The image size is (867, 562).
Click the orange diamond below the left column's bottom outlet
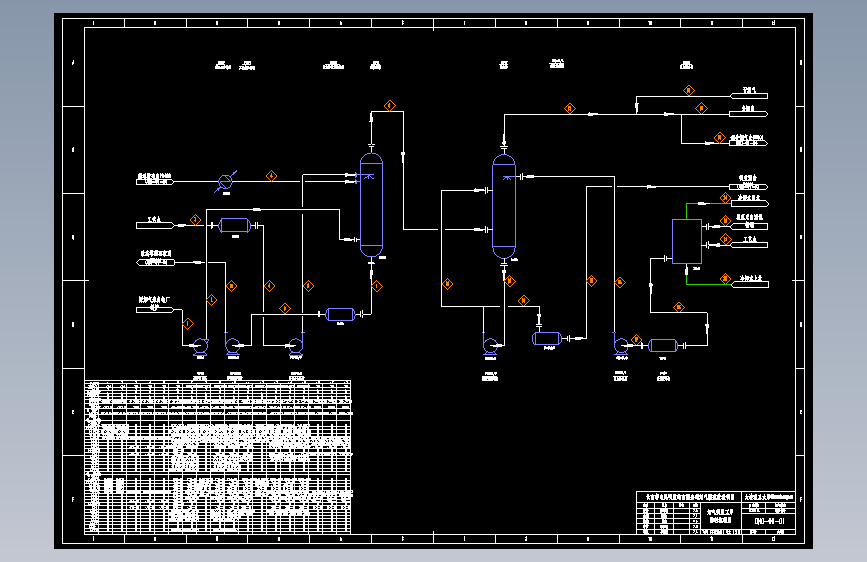pyautogui.click(x=377, y=286)
